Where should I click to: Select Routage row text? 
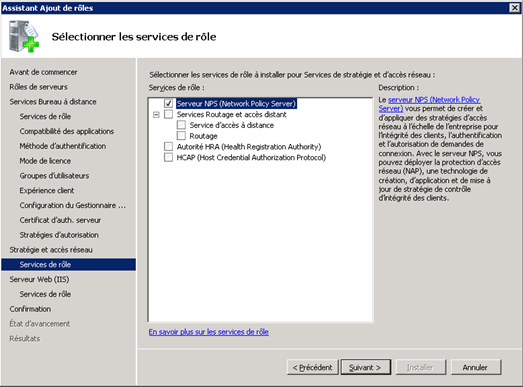click(203, 136)
